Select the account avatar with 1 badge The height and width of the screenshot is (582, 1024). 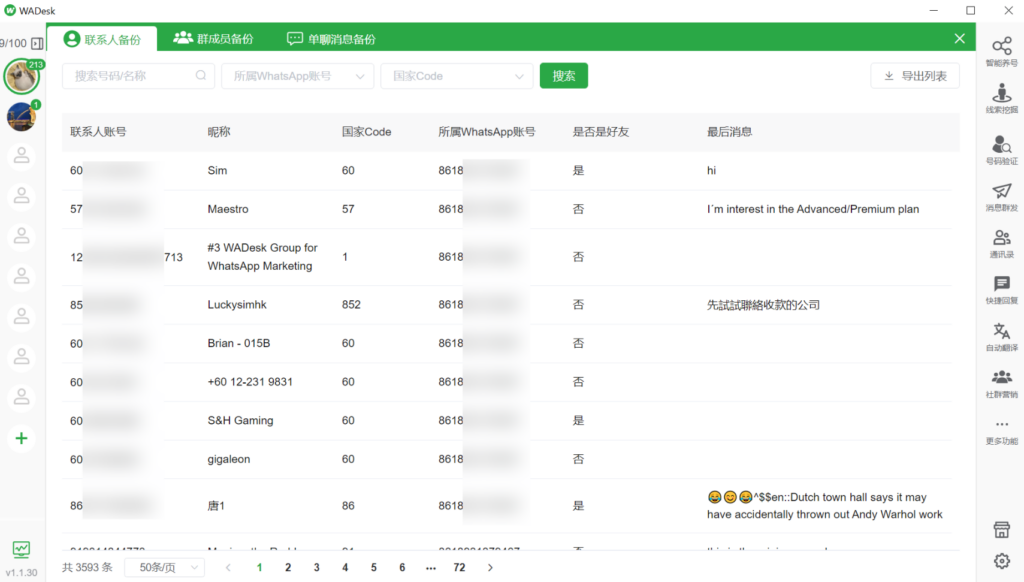point(22,117)
